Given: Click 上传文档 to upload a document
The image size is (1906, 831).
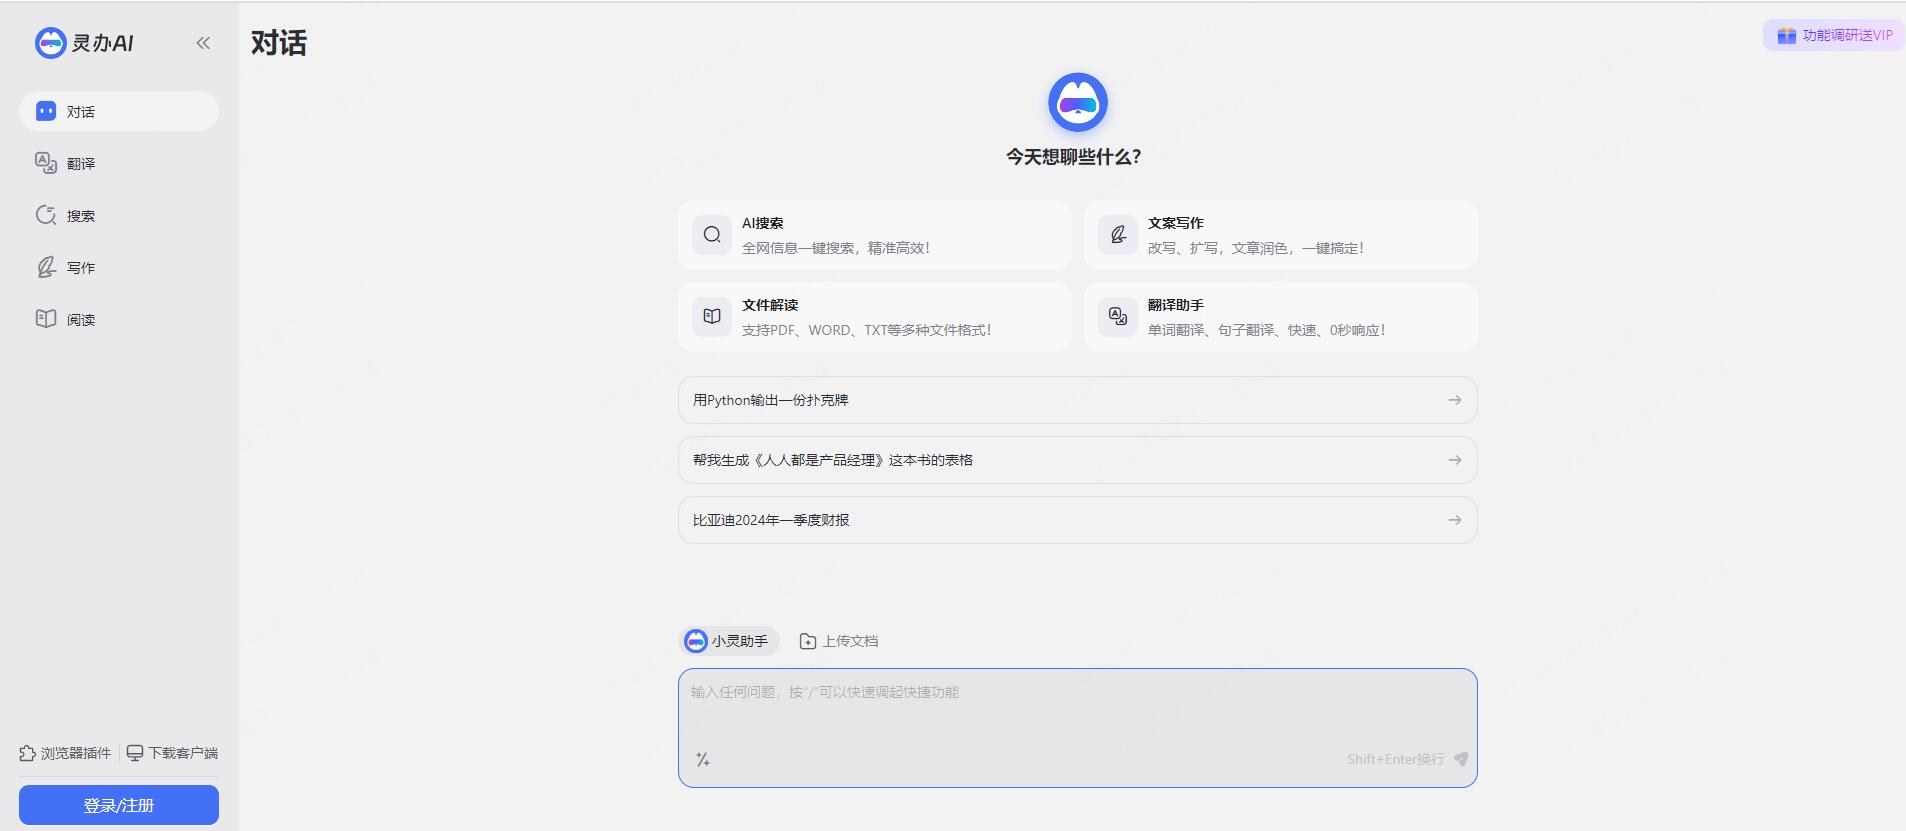Looking at the screenshot, I should (839, 641).
